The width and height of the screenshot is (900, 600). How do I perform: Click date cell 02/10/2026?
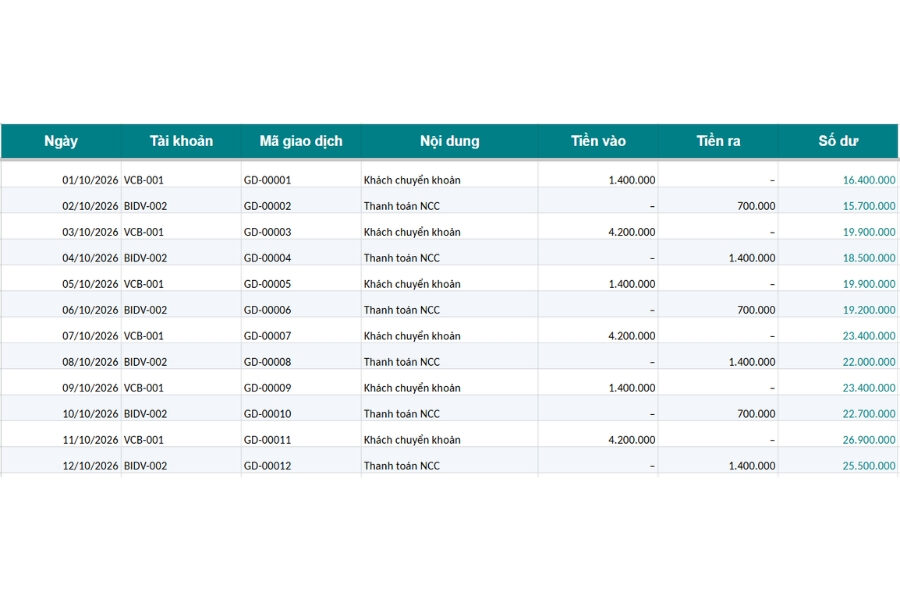pyautogui.click(x=90, y=206)
